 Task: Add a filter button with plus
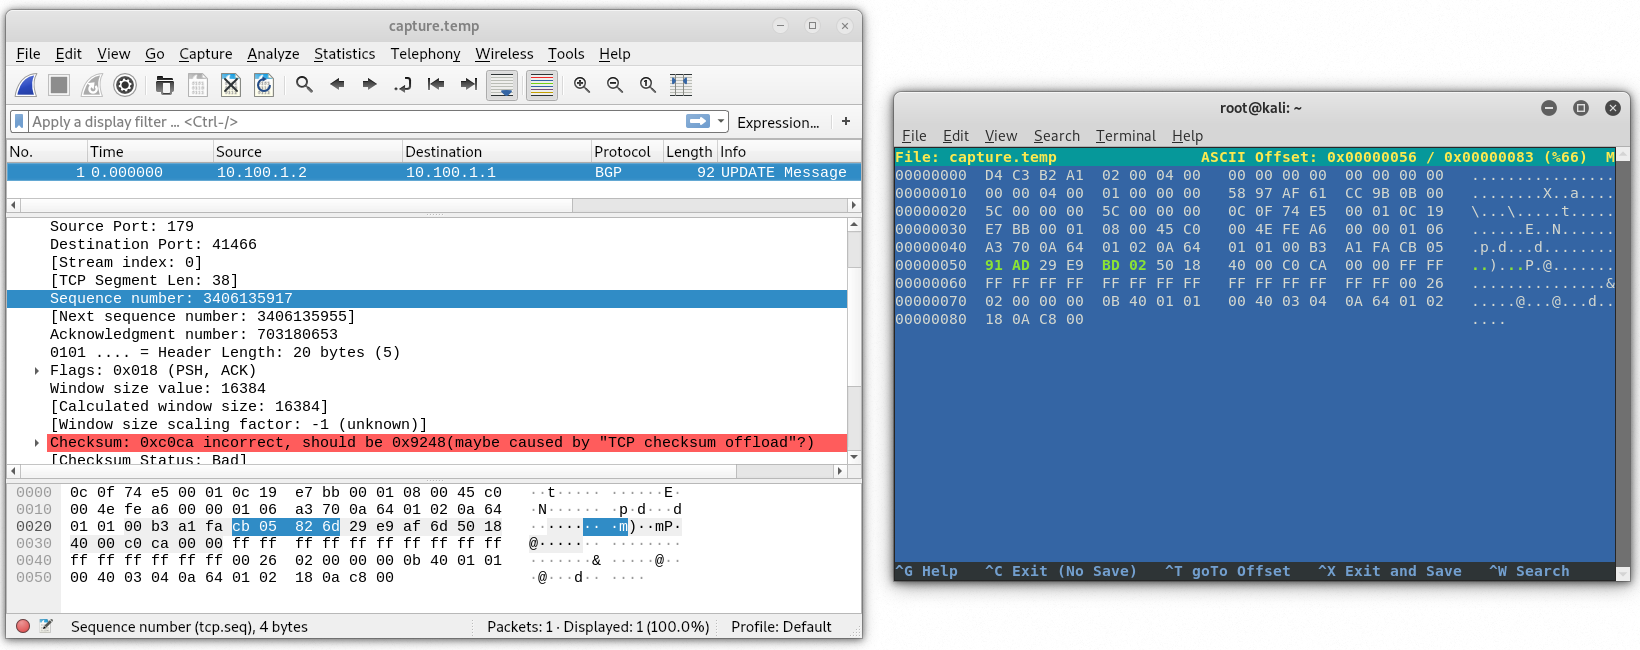846,122
